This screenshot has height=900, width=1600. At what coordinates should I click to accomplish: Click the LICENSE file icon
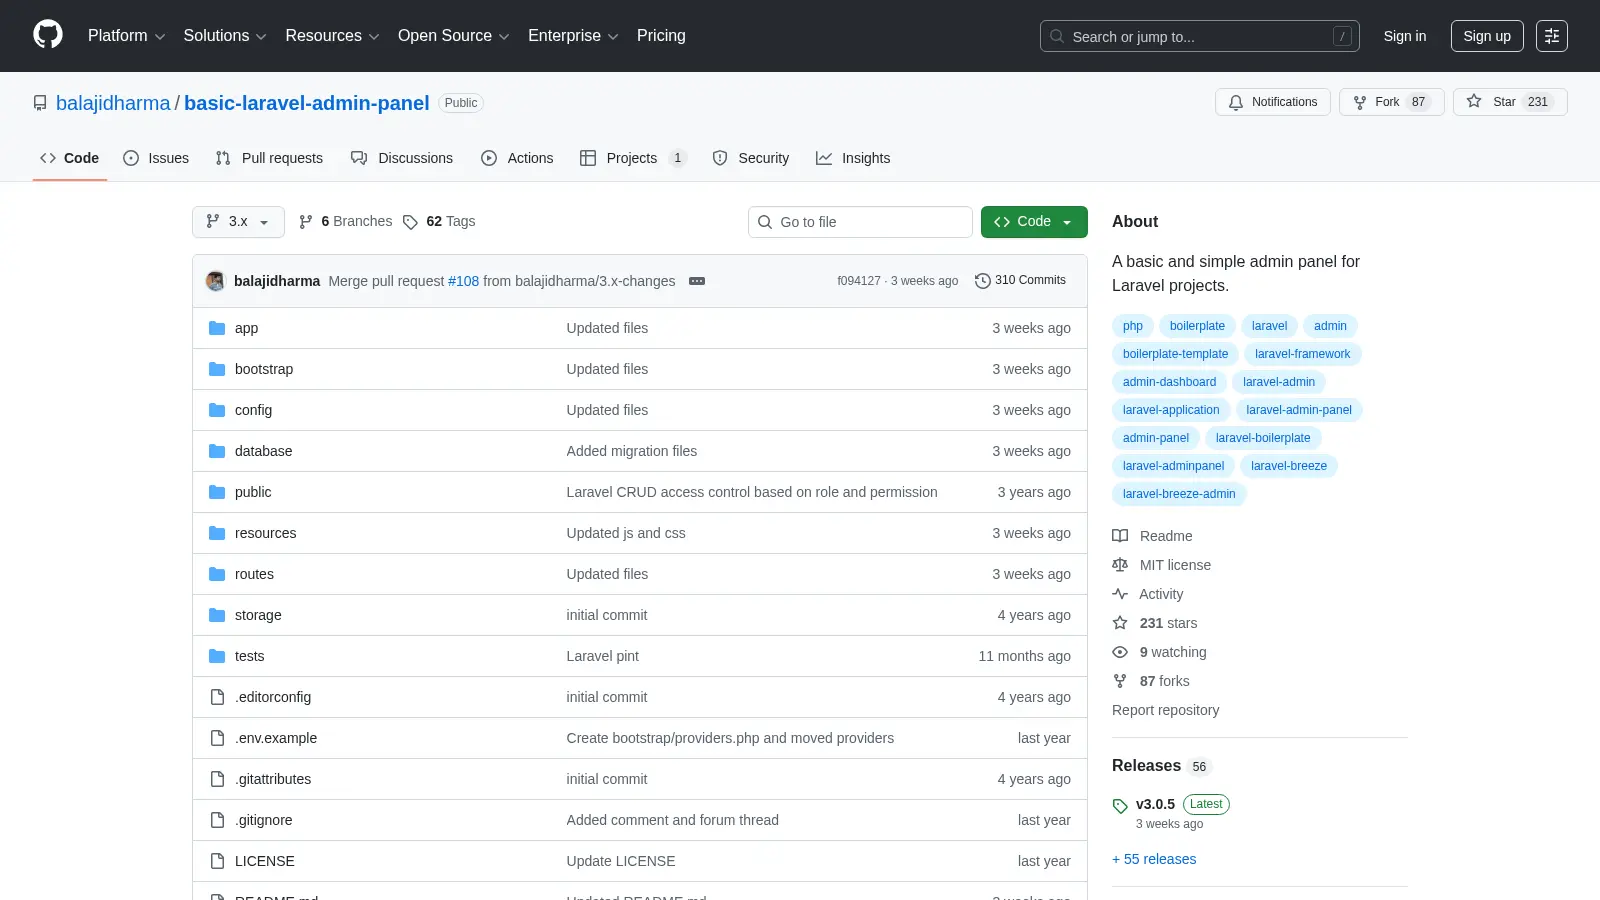coord(217,861)
